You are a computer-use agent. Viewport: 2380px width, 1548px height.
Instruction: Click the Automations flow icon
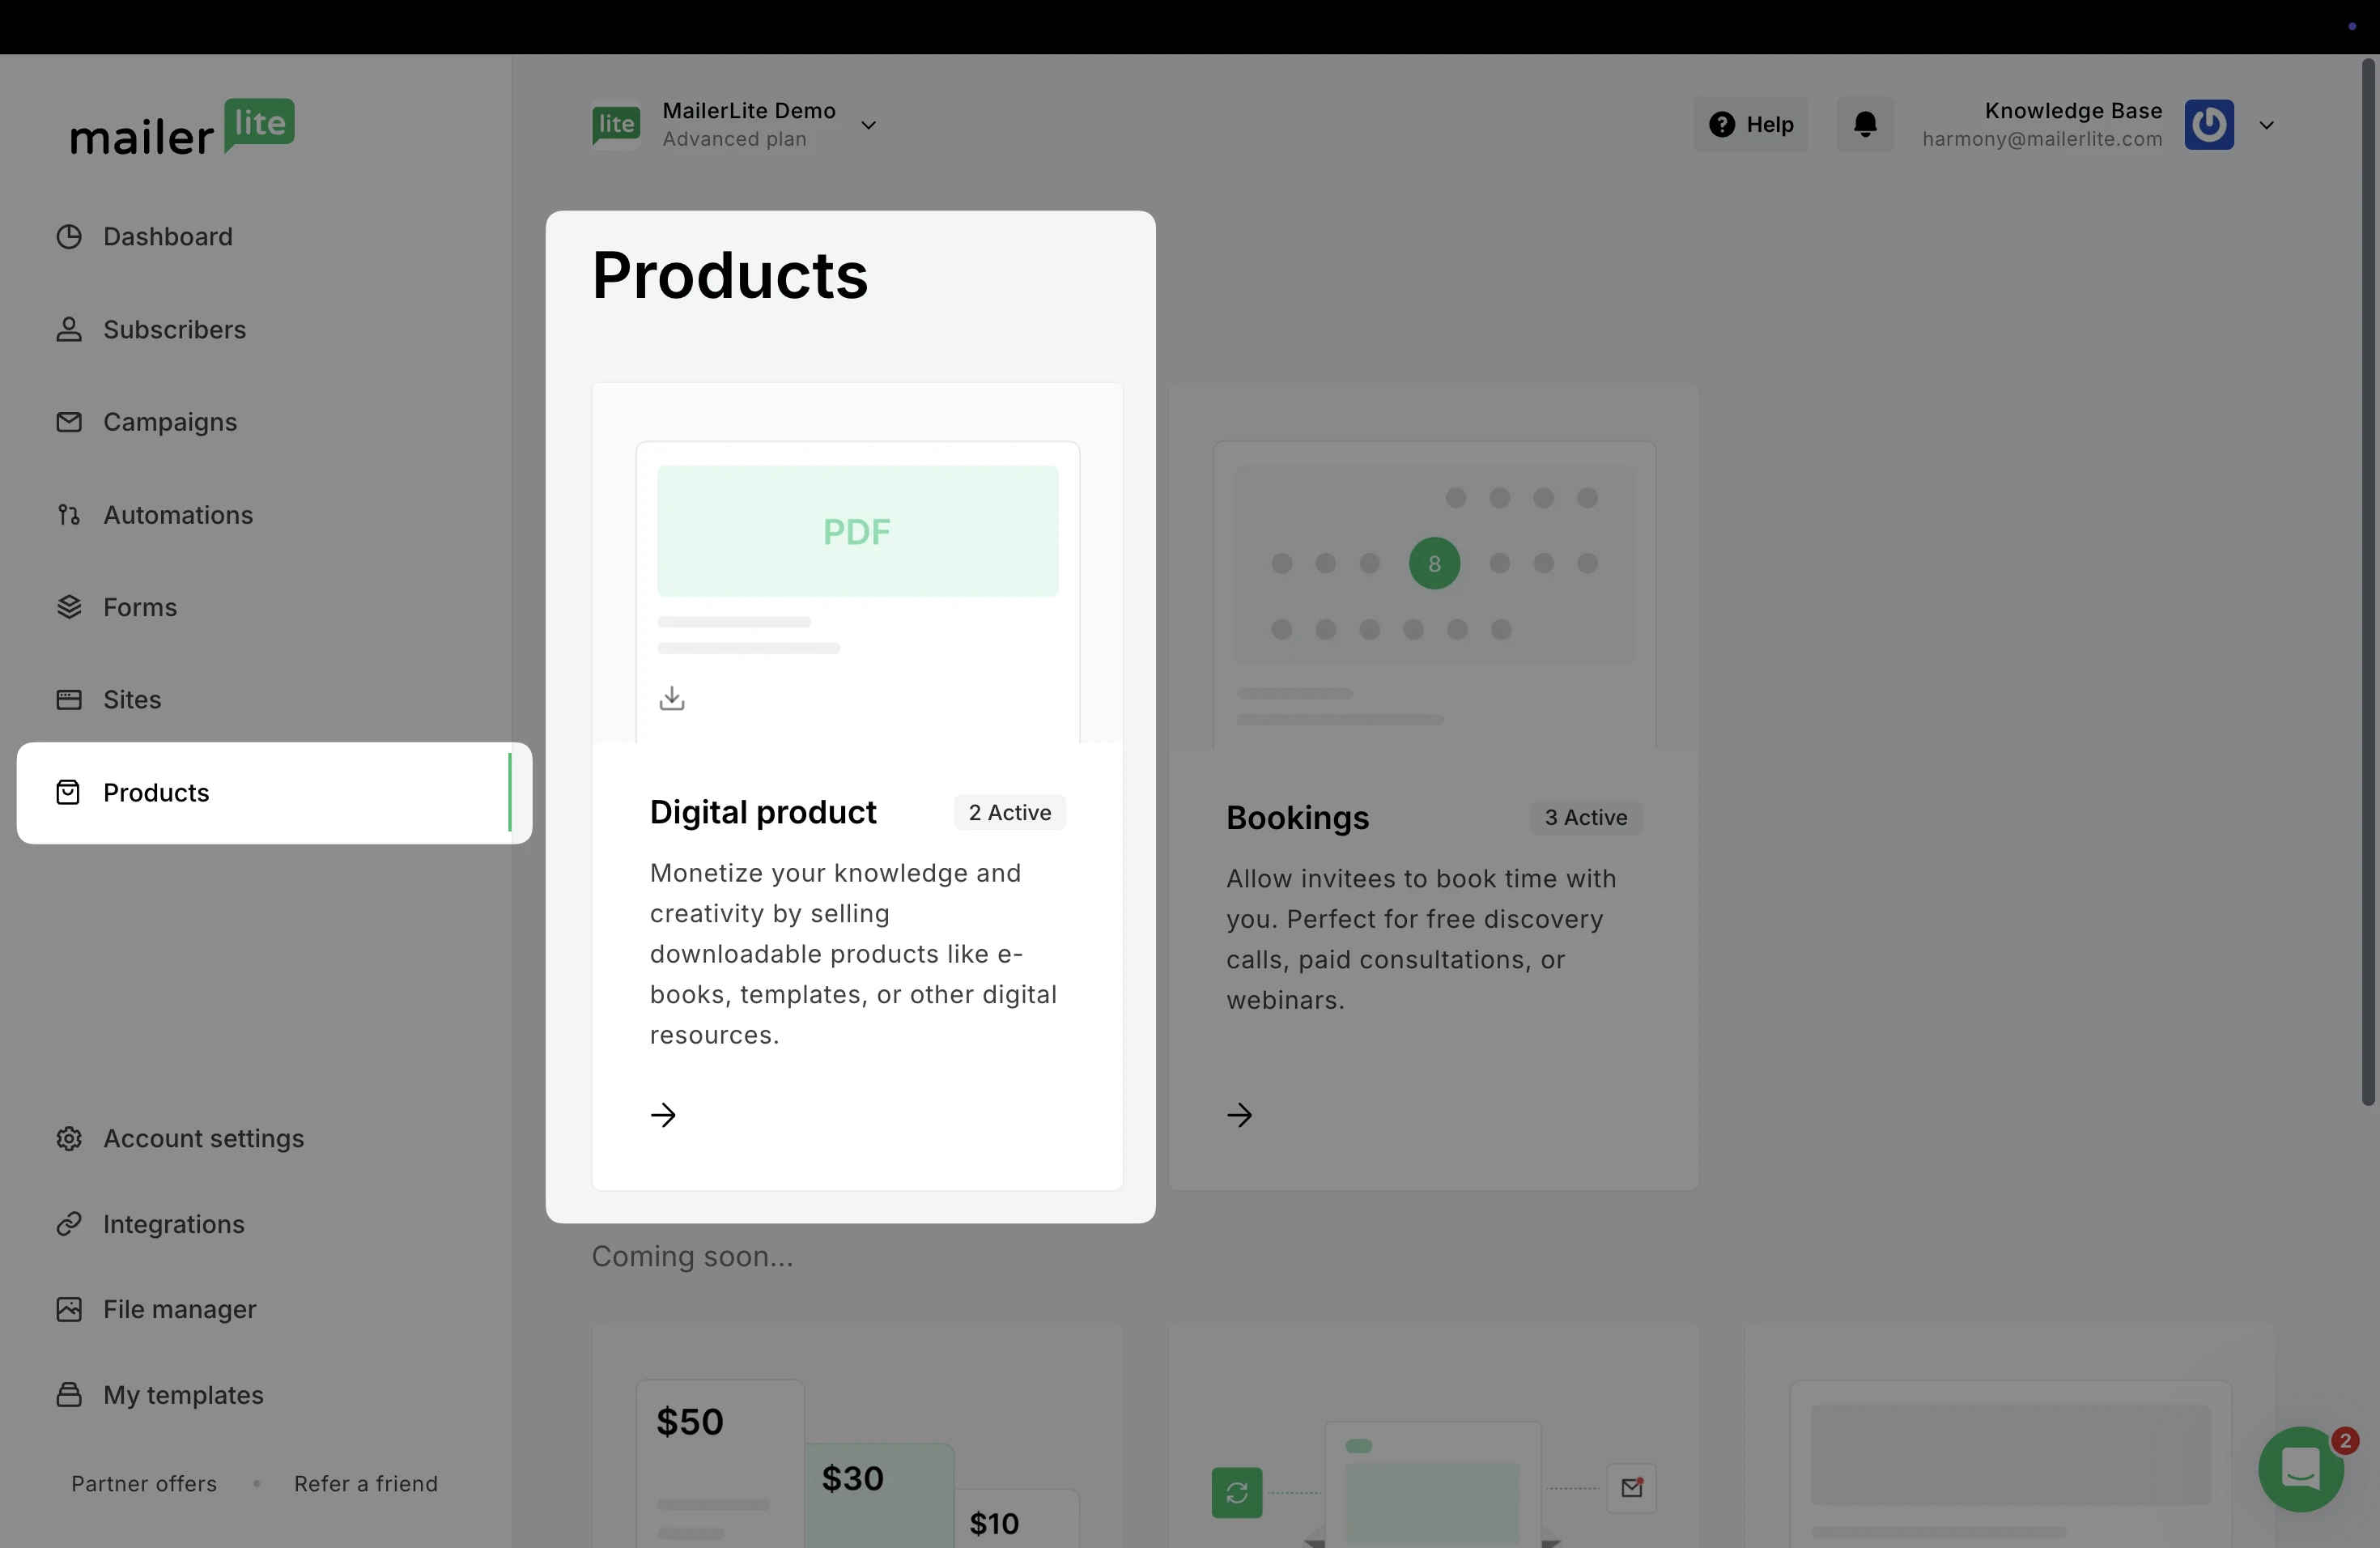pyautogui.click(x=68, y=515)
